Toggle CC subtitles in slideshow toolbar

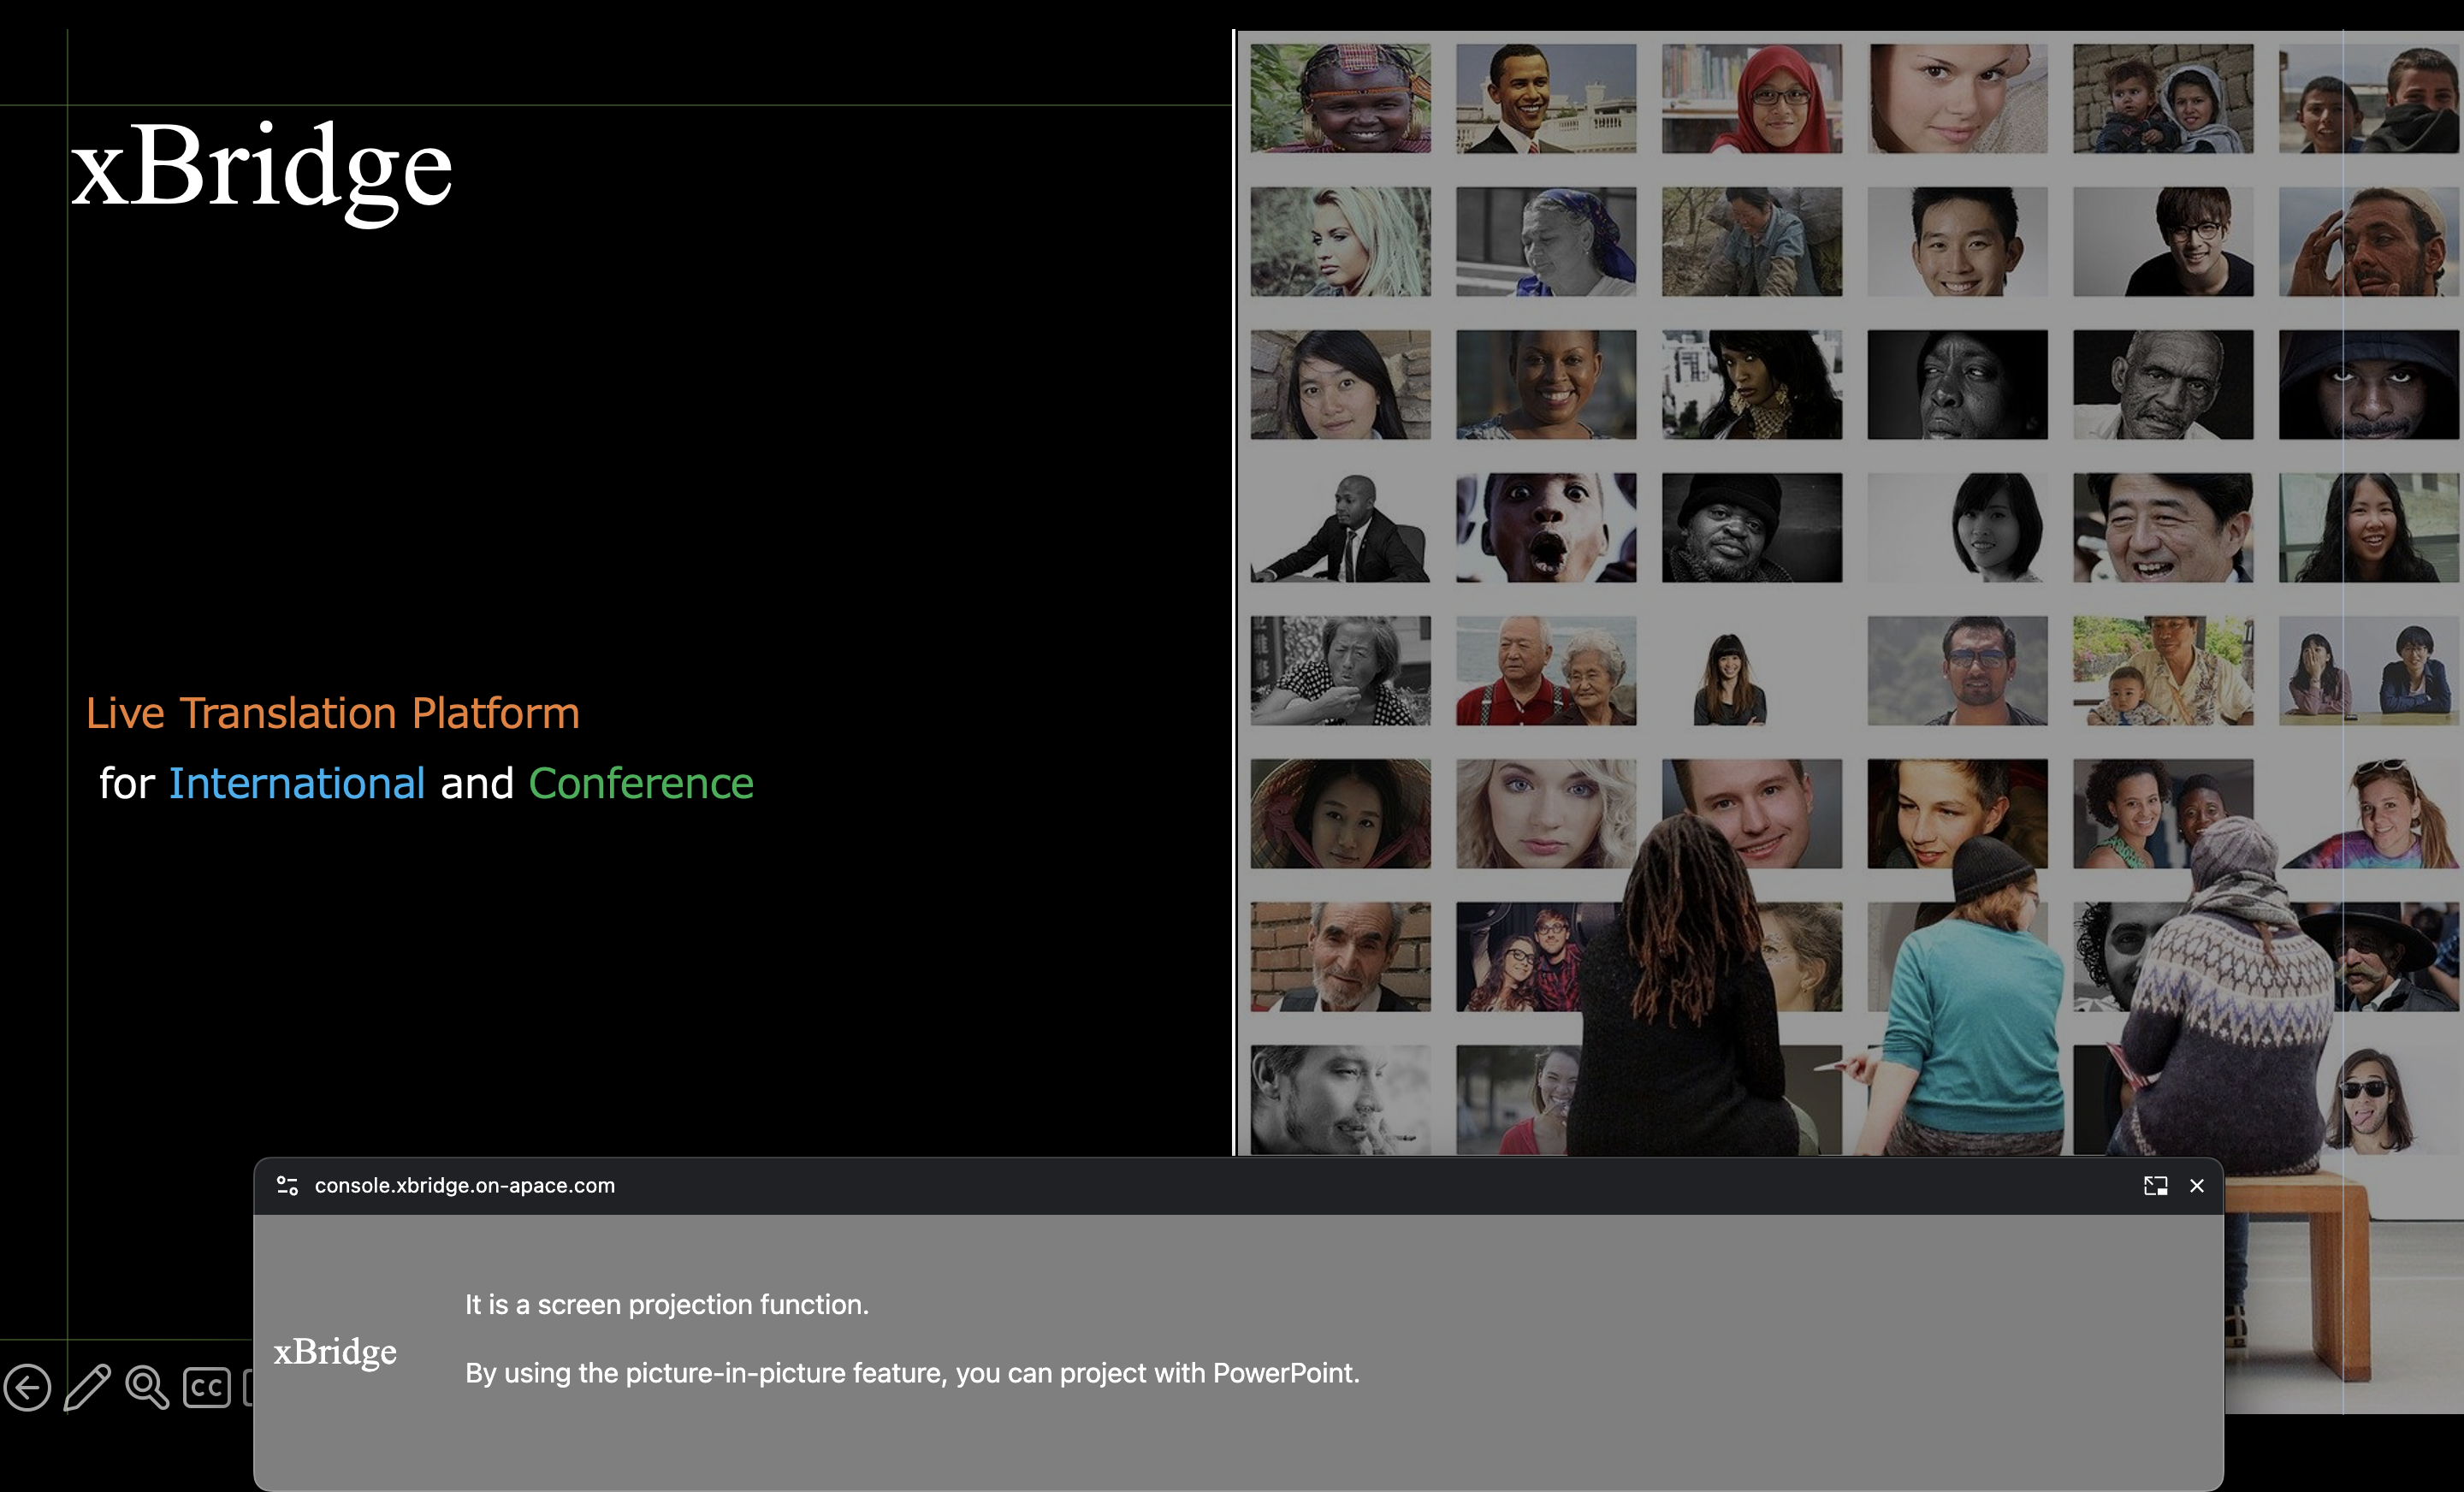[x=207, y=1387]
